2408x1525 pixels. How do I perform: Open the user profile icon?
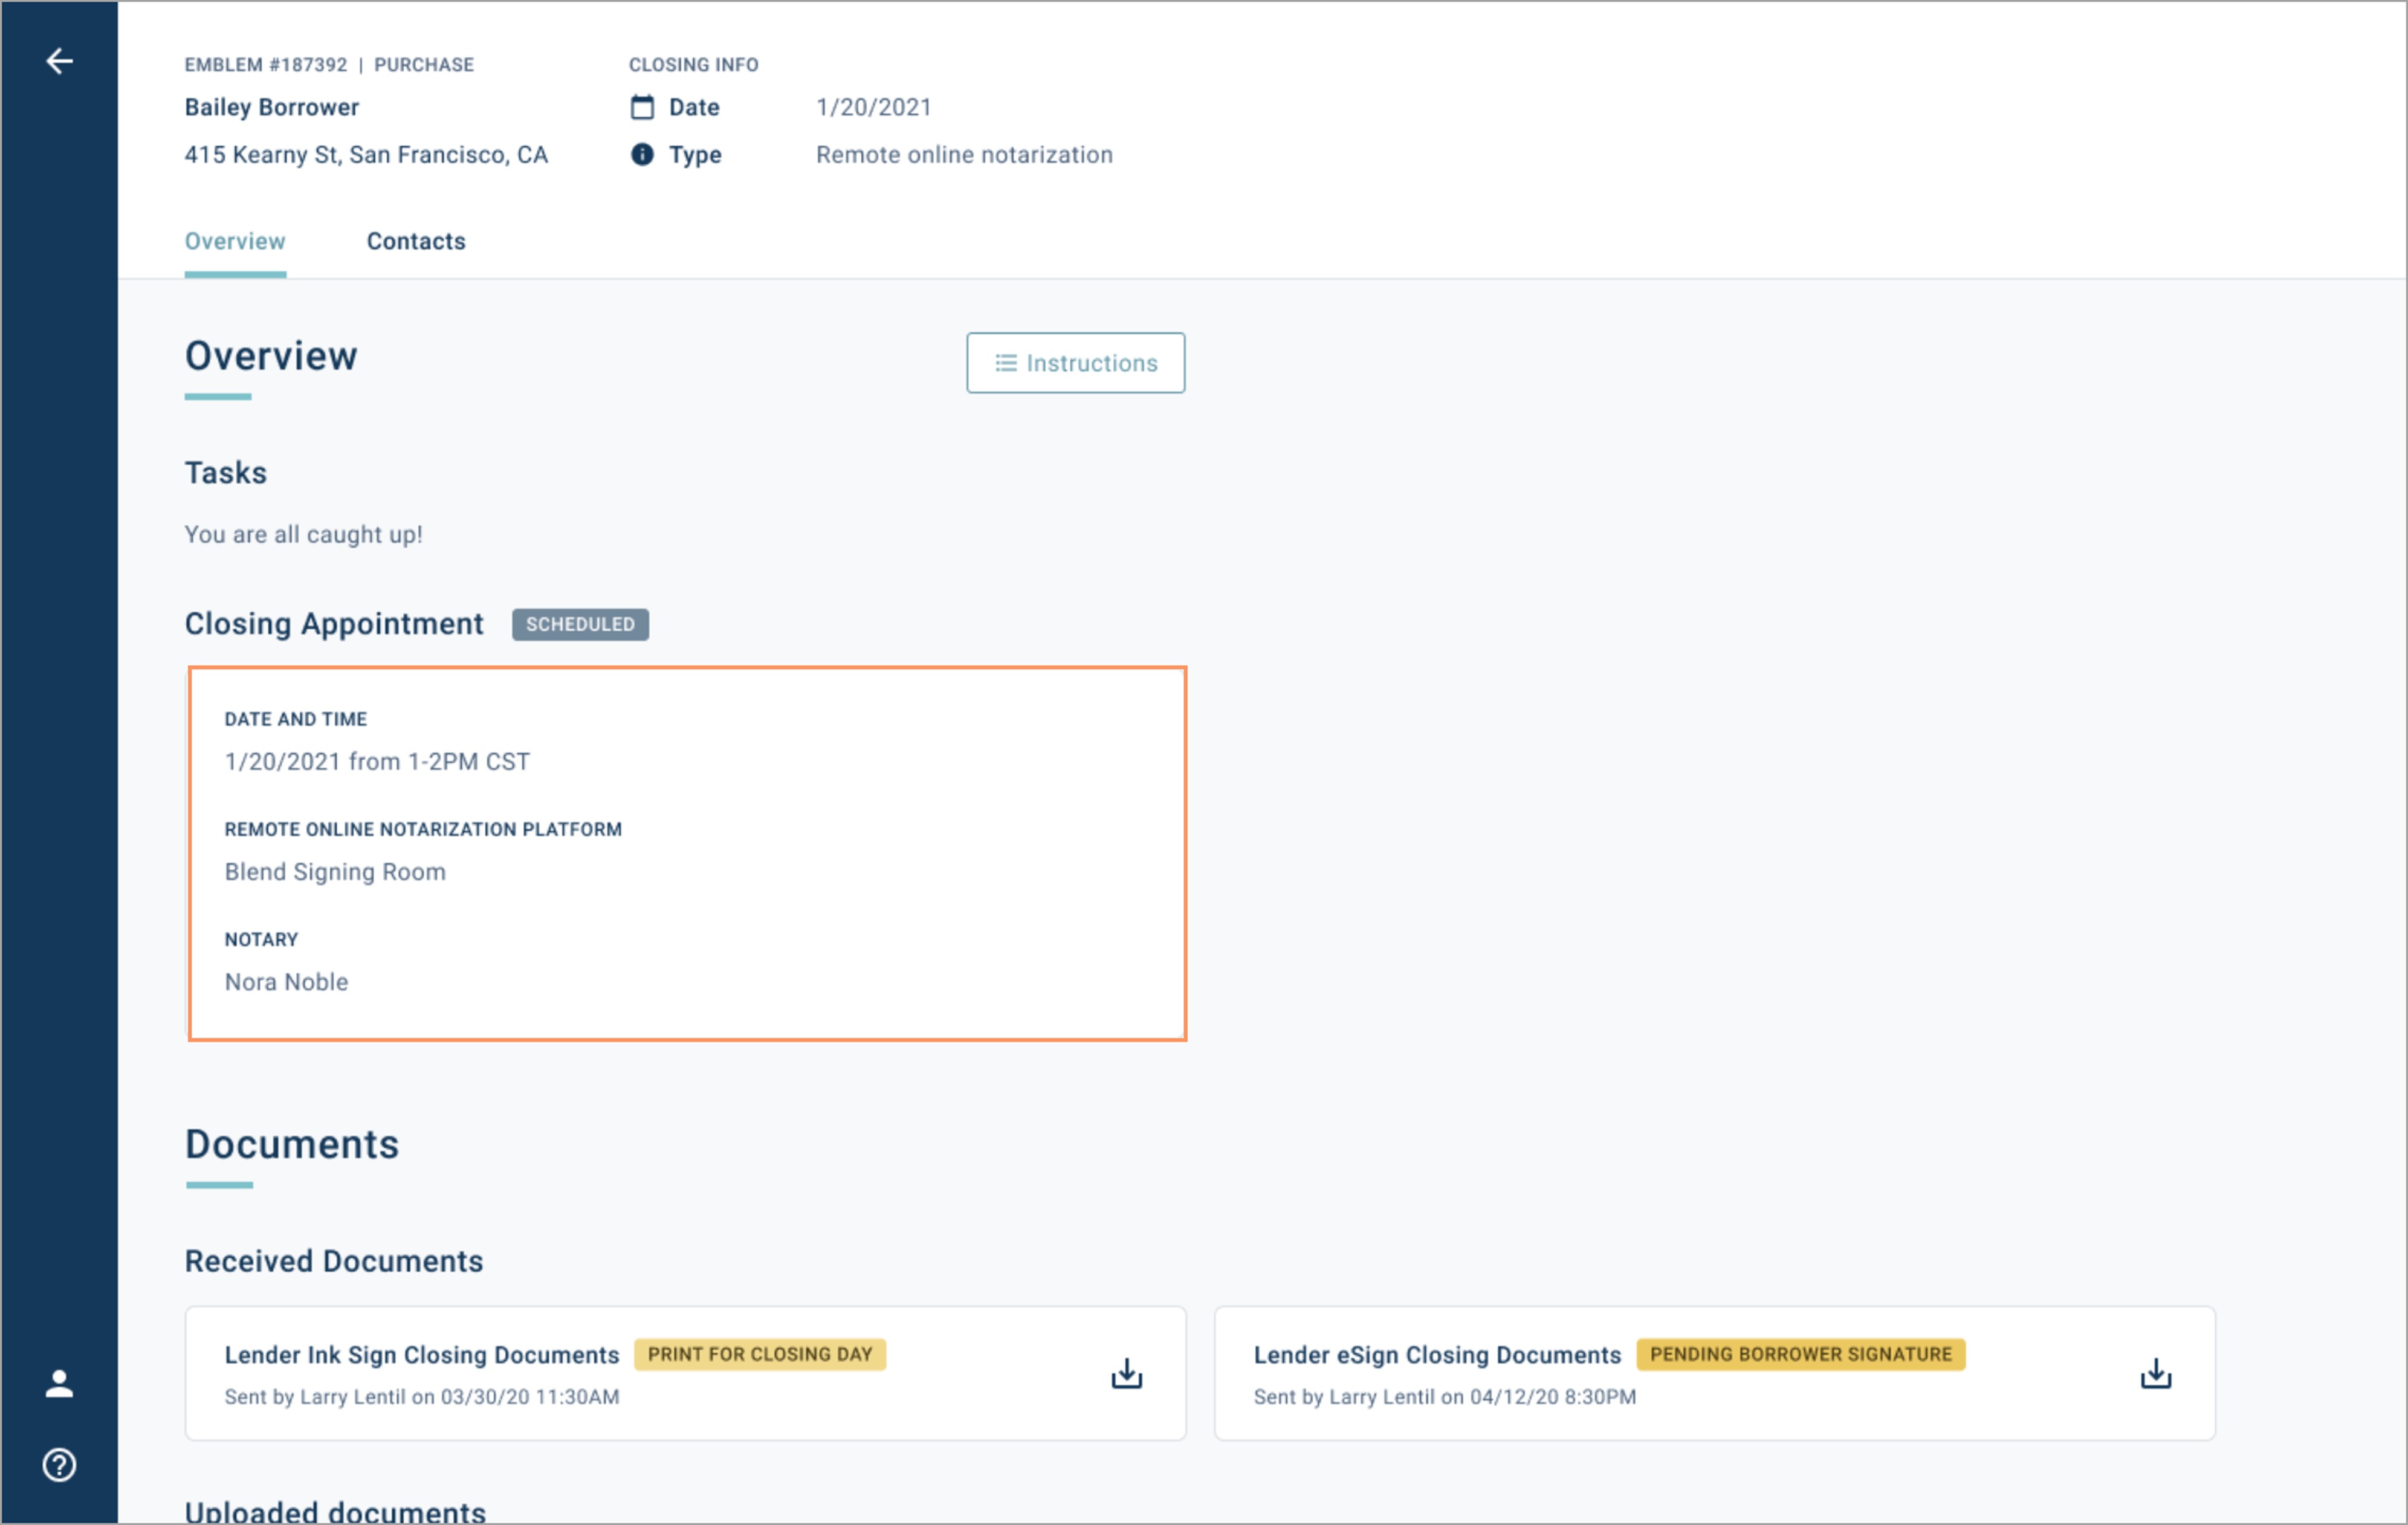[x=59, y=1384]
